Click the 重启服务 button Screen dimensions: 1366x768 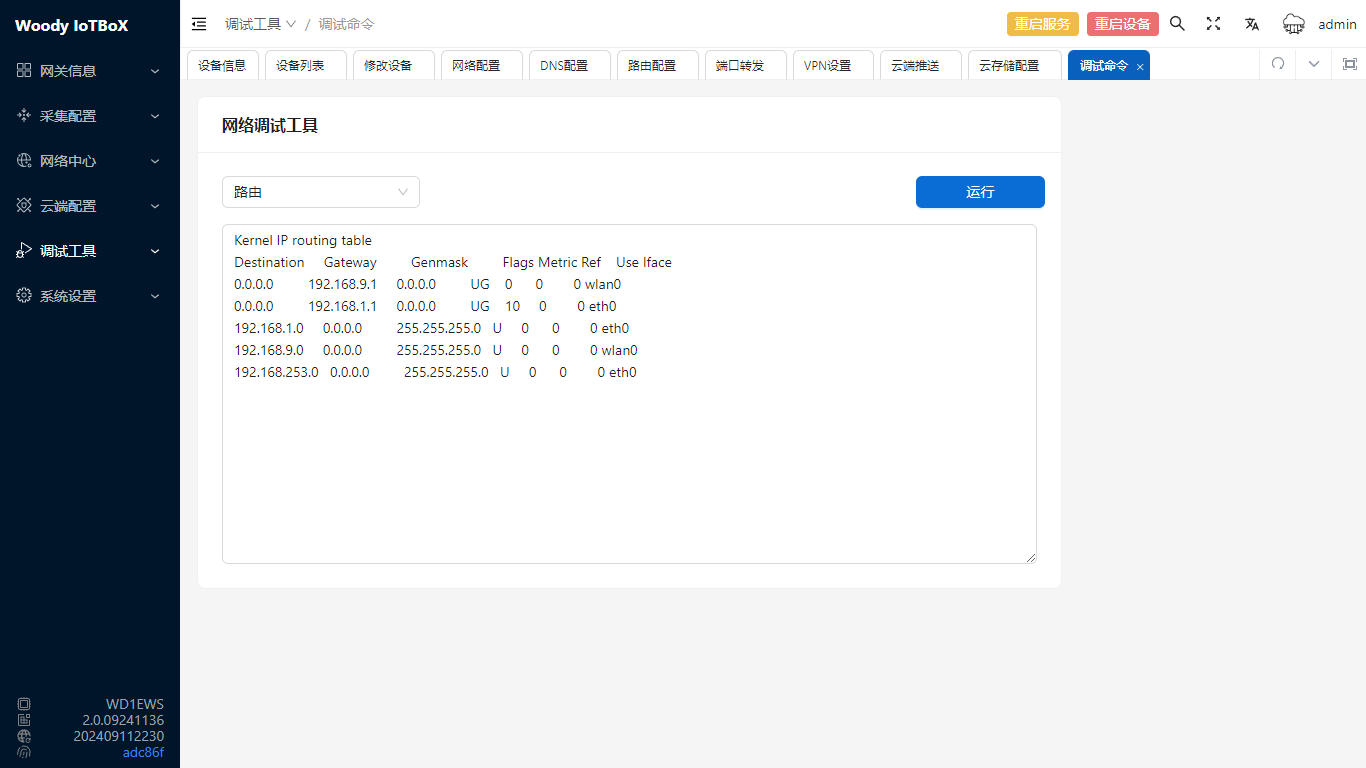(1042, 24)
